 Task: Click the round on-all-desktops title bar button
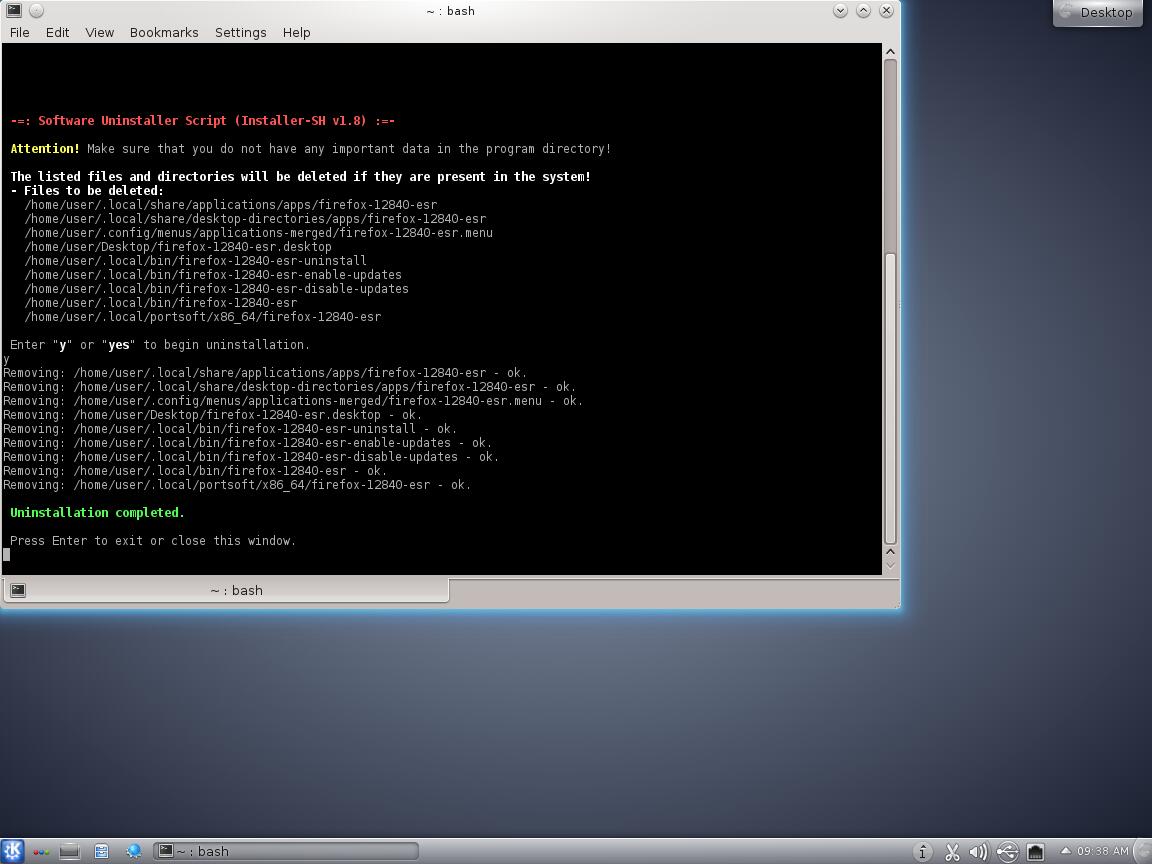(36, 10)
